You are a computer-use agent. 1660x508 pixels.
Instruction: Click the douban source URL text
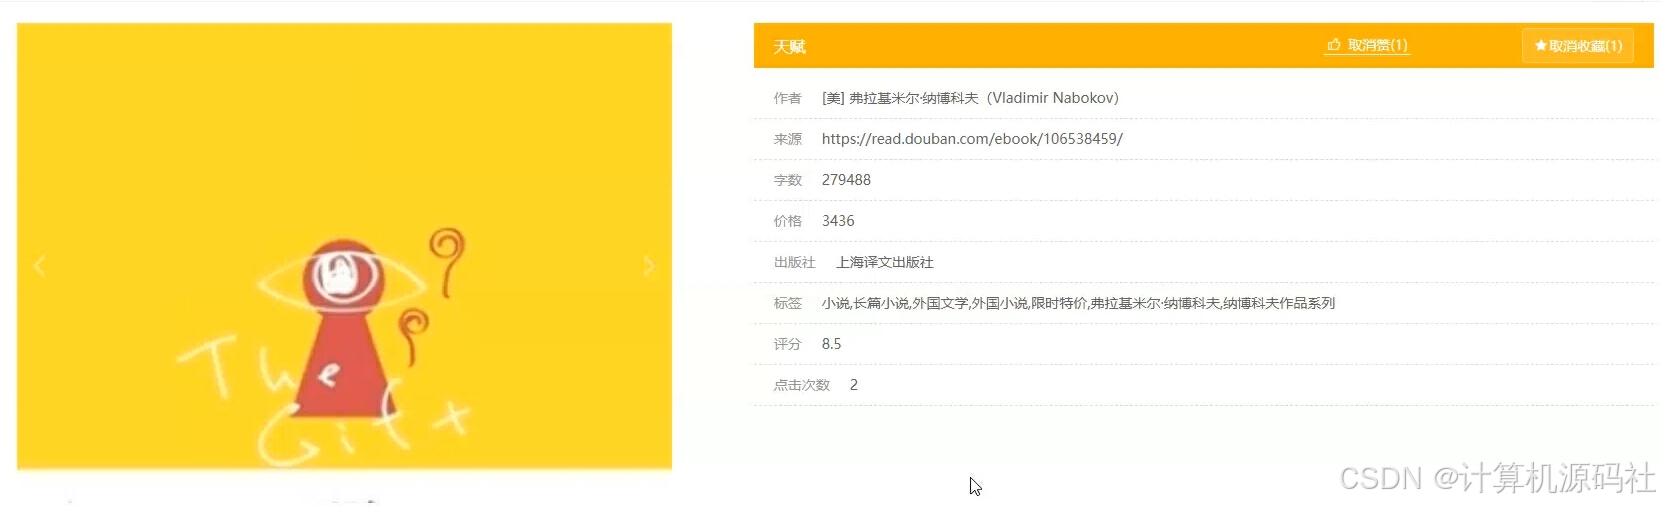[972, 139]
